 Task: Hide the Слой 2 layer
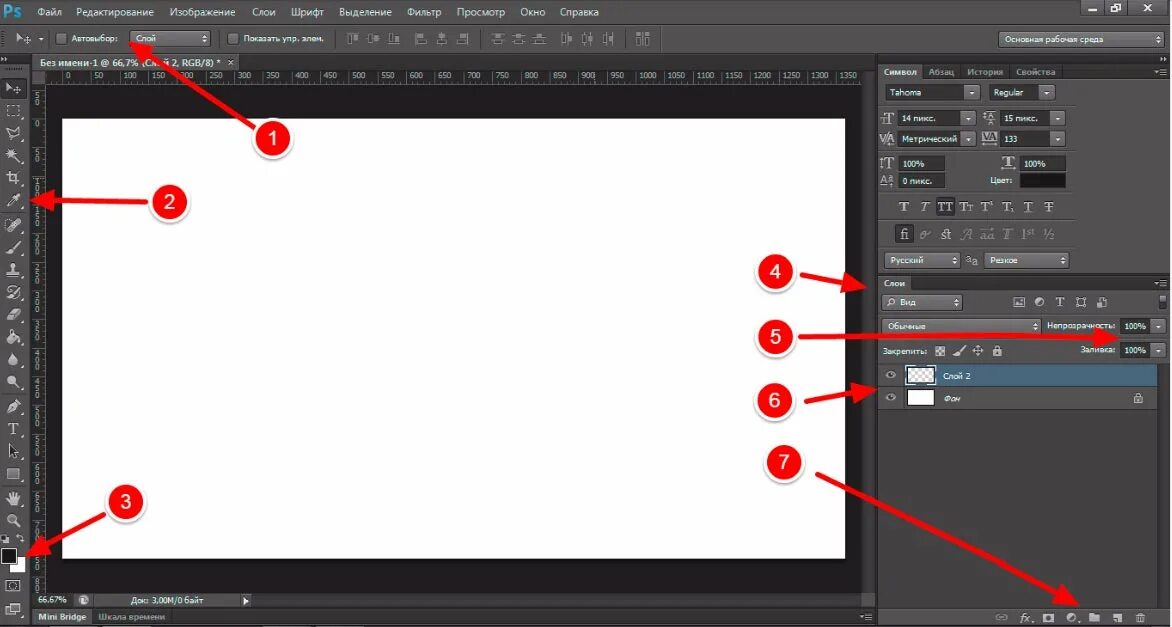click(890, 375)
